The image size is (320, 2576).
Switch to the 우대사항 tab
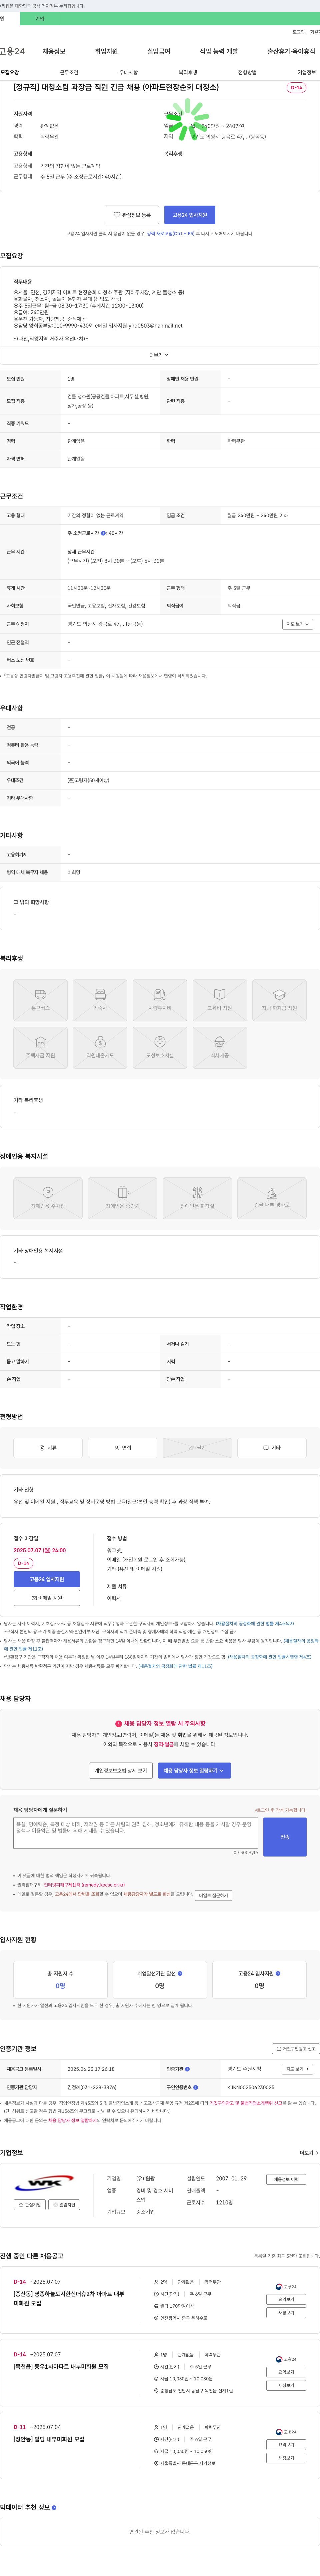[x=128, y=72]
